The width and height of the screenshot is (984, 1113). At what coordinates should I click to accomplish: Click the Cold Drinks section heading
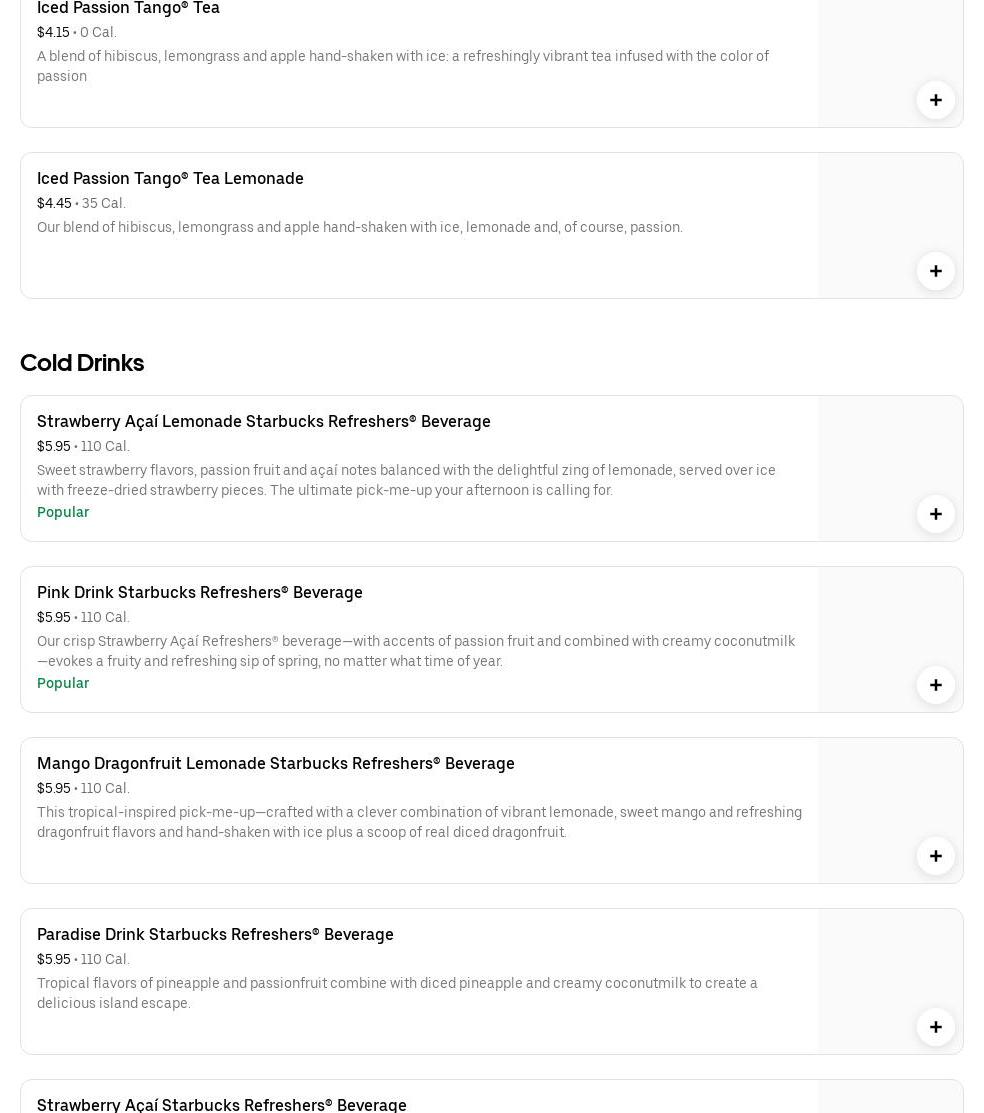tap(82, 363)
